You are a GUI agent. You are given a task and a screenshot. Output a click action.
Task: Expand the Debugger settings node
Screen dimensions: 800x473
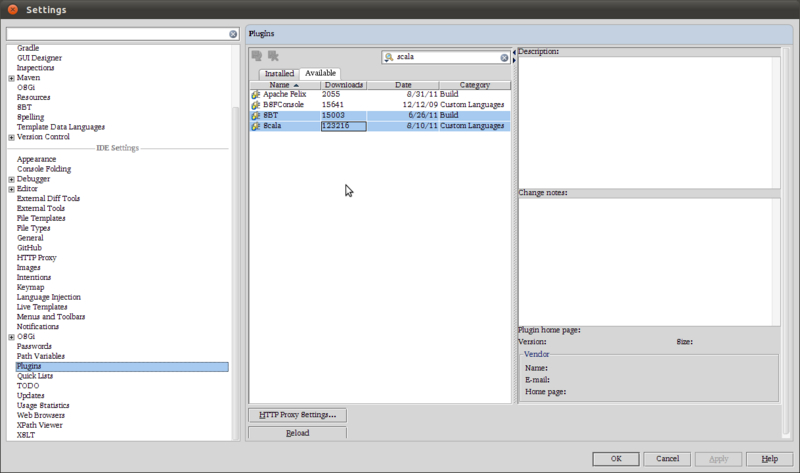tap(11, 180)
